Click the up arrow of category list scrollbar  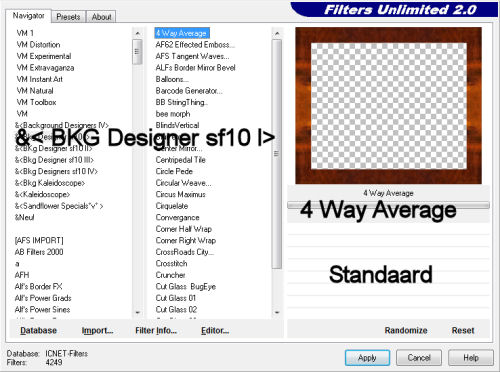coord(137,33)
